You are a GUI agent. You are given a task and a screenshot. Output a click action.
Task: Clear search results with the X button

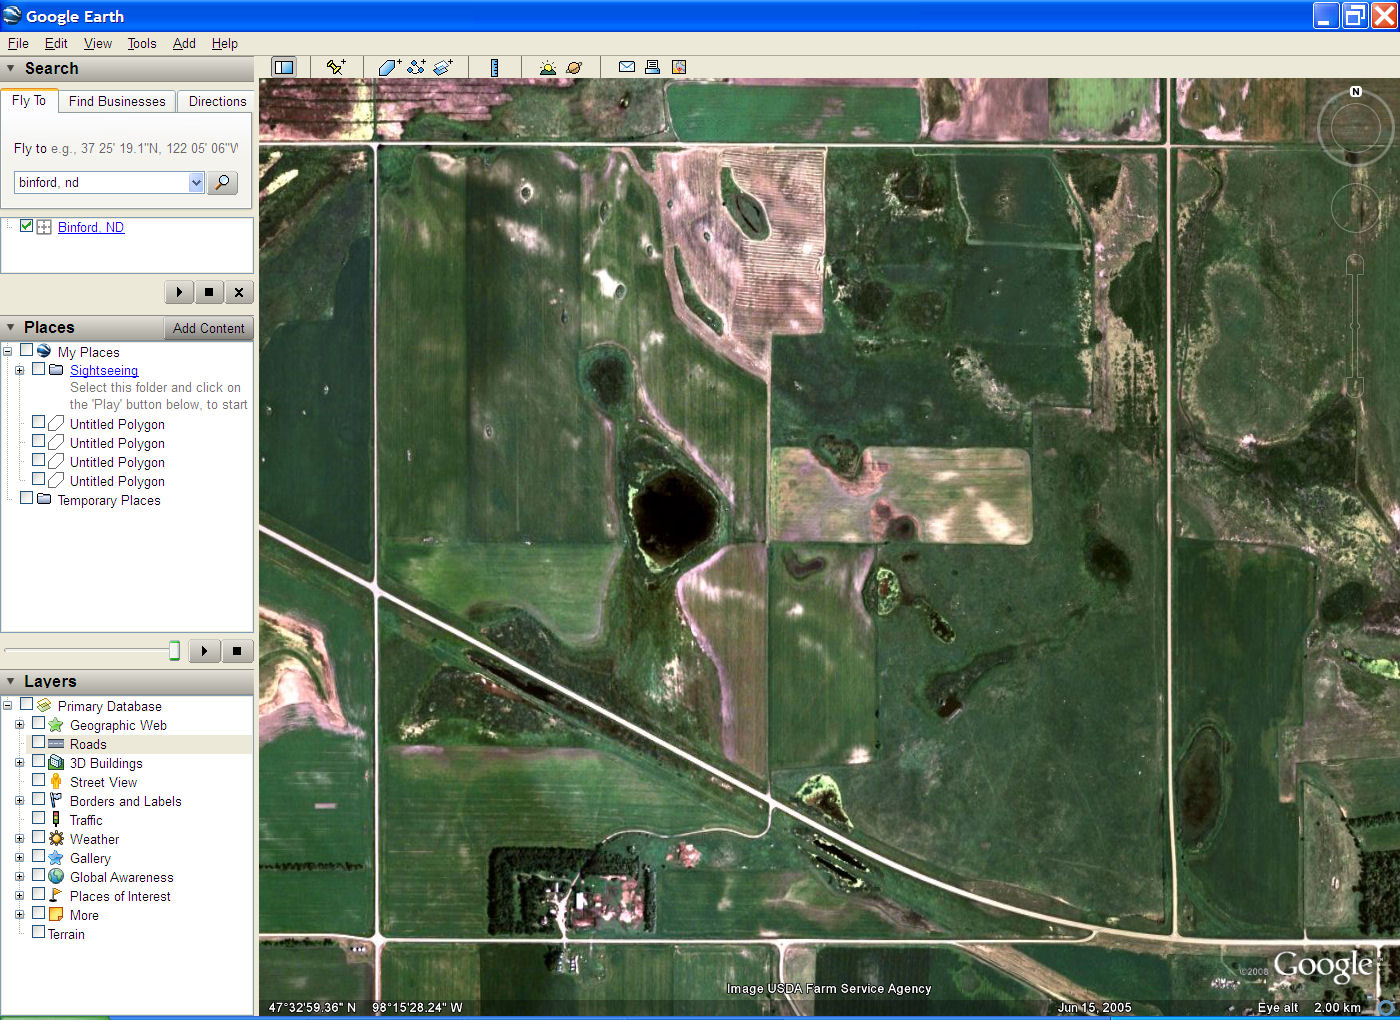click(238, 292)
